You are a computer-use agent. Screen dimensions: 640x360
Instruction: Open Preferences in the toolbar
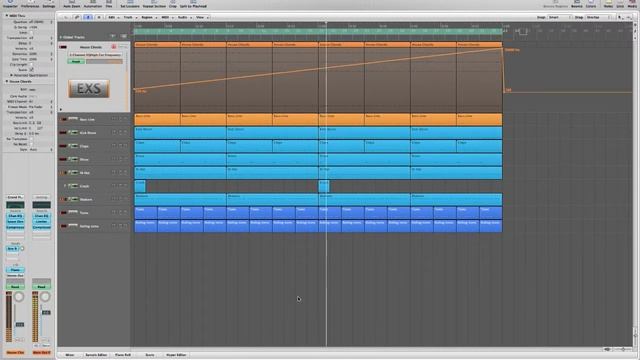pos(30,4)
